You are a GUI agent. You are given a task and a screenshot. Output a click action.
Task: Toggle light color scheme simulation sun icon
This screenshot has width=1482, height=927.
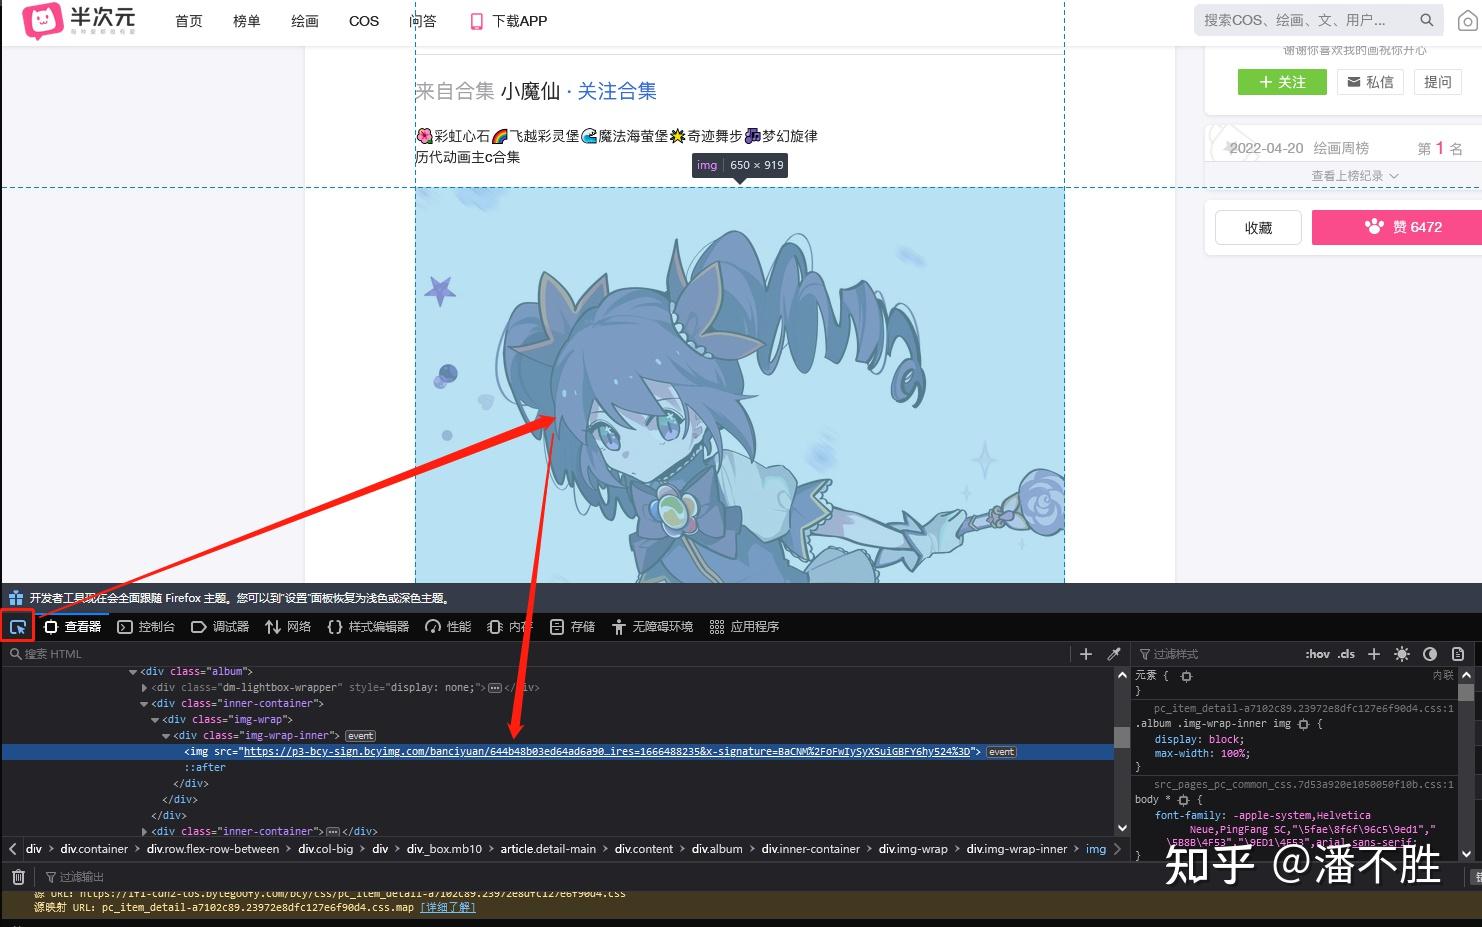click(1402, 654)
